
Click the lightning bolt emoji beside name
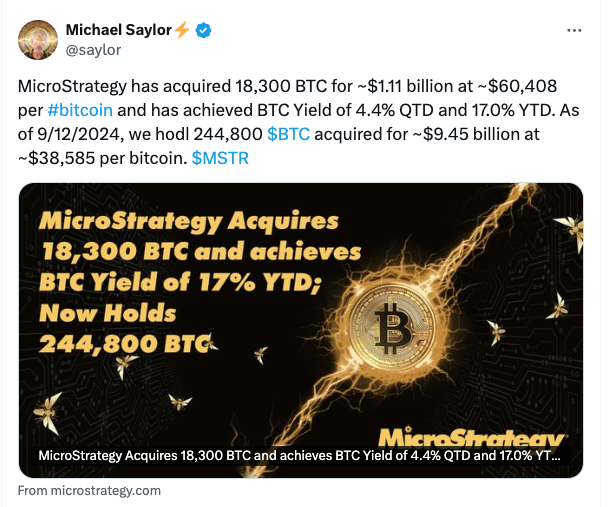click(181, 30)
